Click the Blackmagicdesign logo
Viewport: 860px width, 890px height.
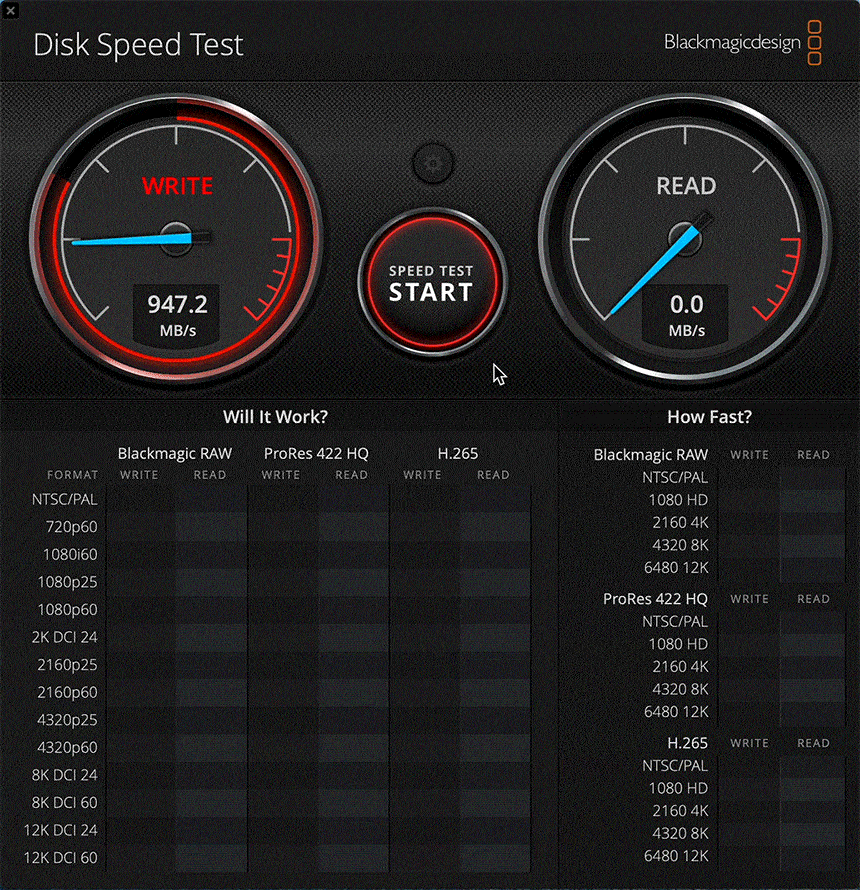tap(743, 43)
